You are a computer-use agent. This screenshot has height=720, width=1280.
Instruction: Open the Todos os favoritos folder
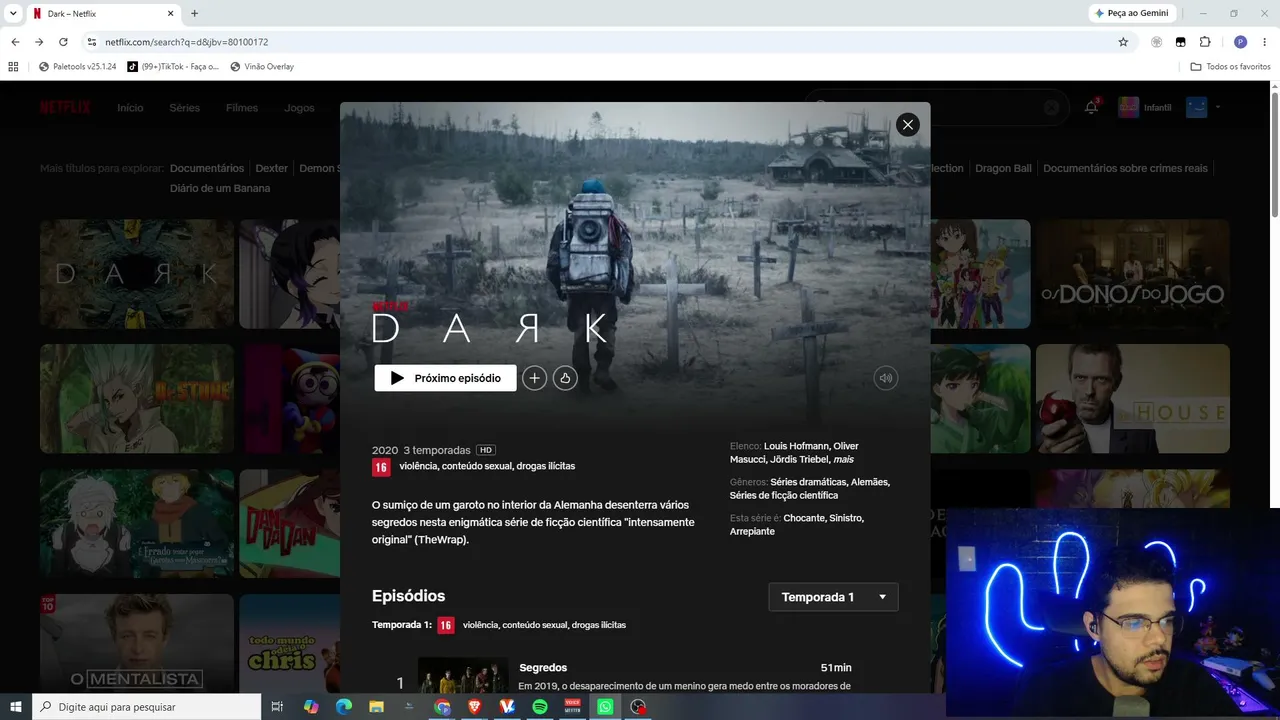coord(1230,67)
